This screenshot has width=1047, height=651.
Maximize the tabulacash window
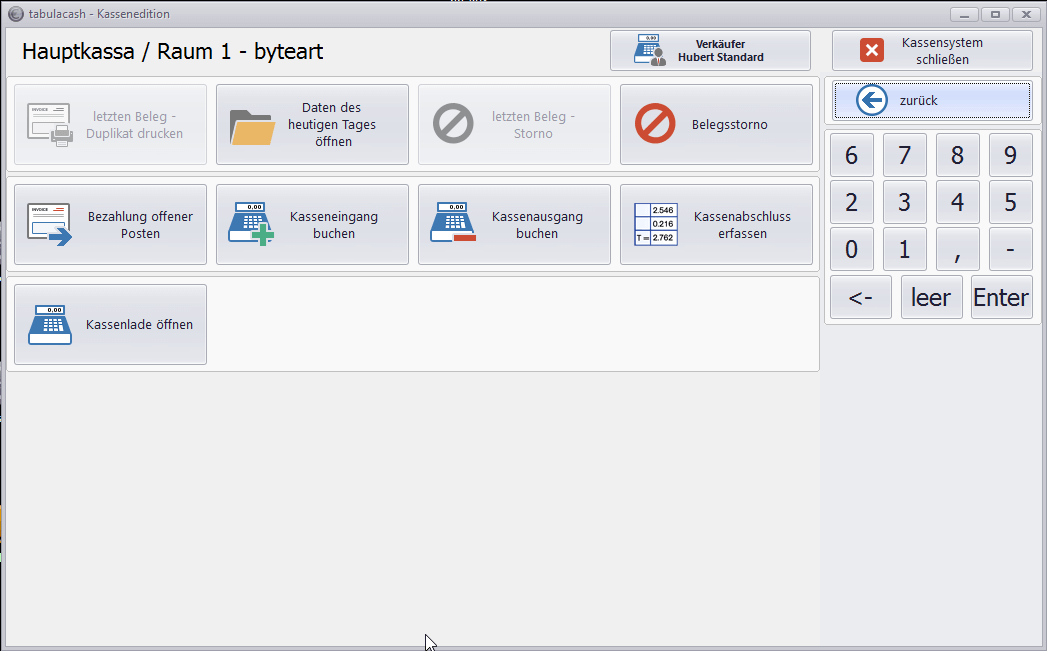tap(995, 14)
